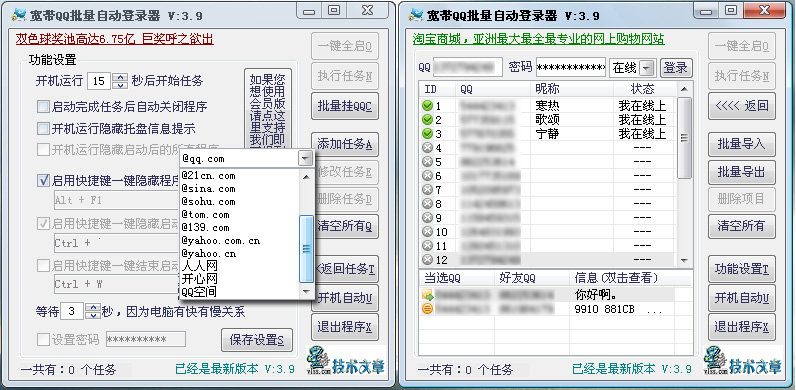Click the 如果您想使用会员版 notice button
This screenshot has height=390, width=796.
point(268,109)
